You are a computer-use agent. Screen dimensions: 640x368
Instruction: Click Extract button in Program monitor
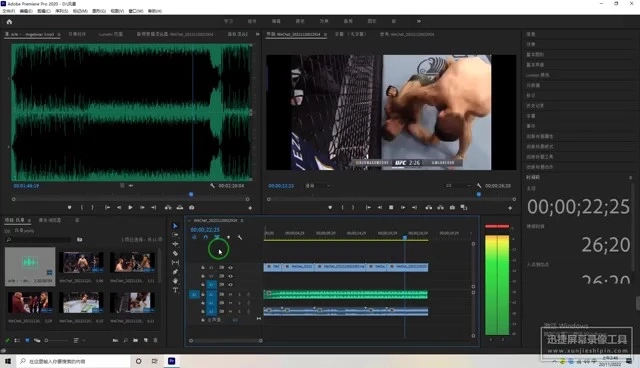tap(440, 208)
